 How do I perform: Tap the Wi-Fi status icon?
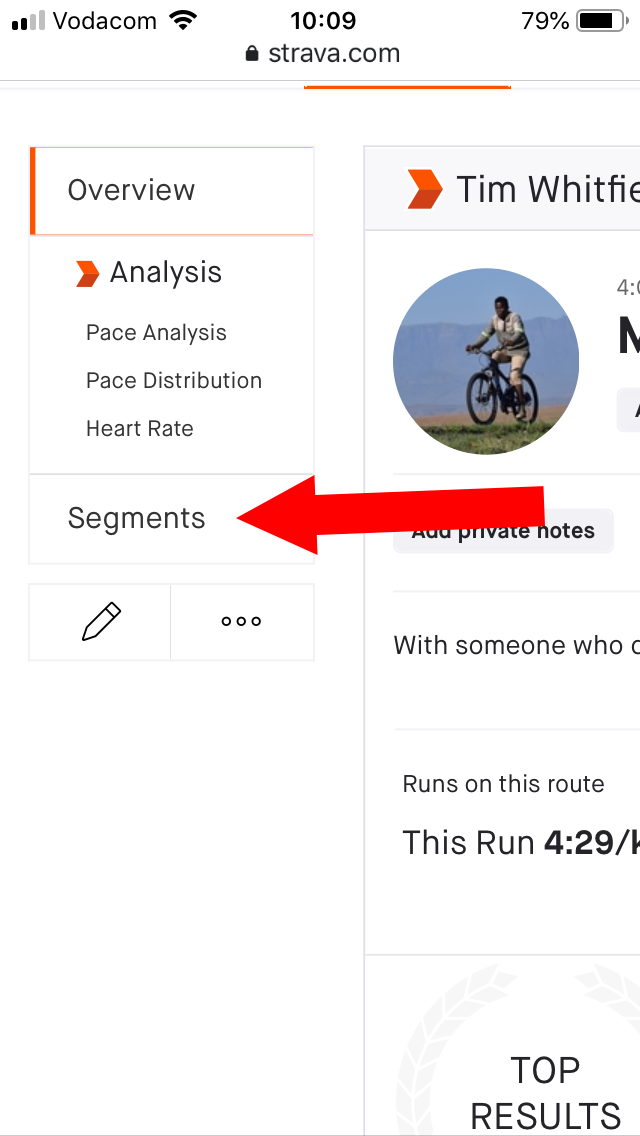click(x=183, y=21)
